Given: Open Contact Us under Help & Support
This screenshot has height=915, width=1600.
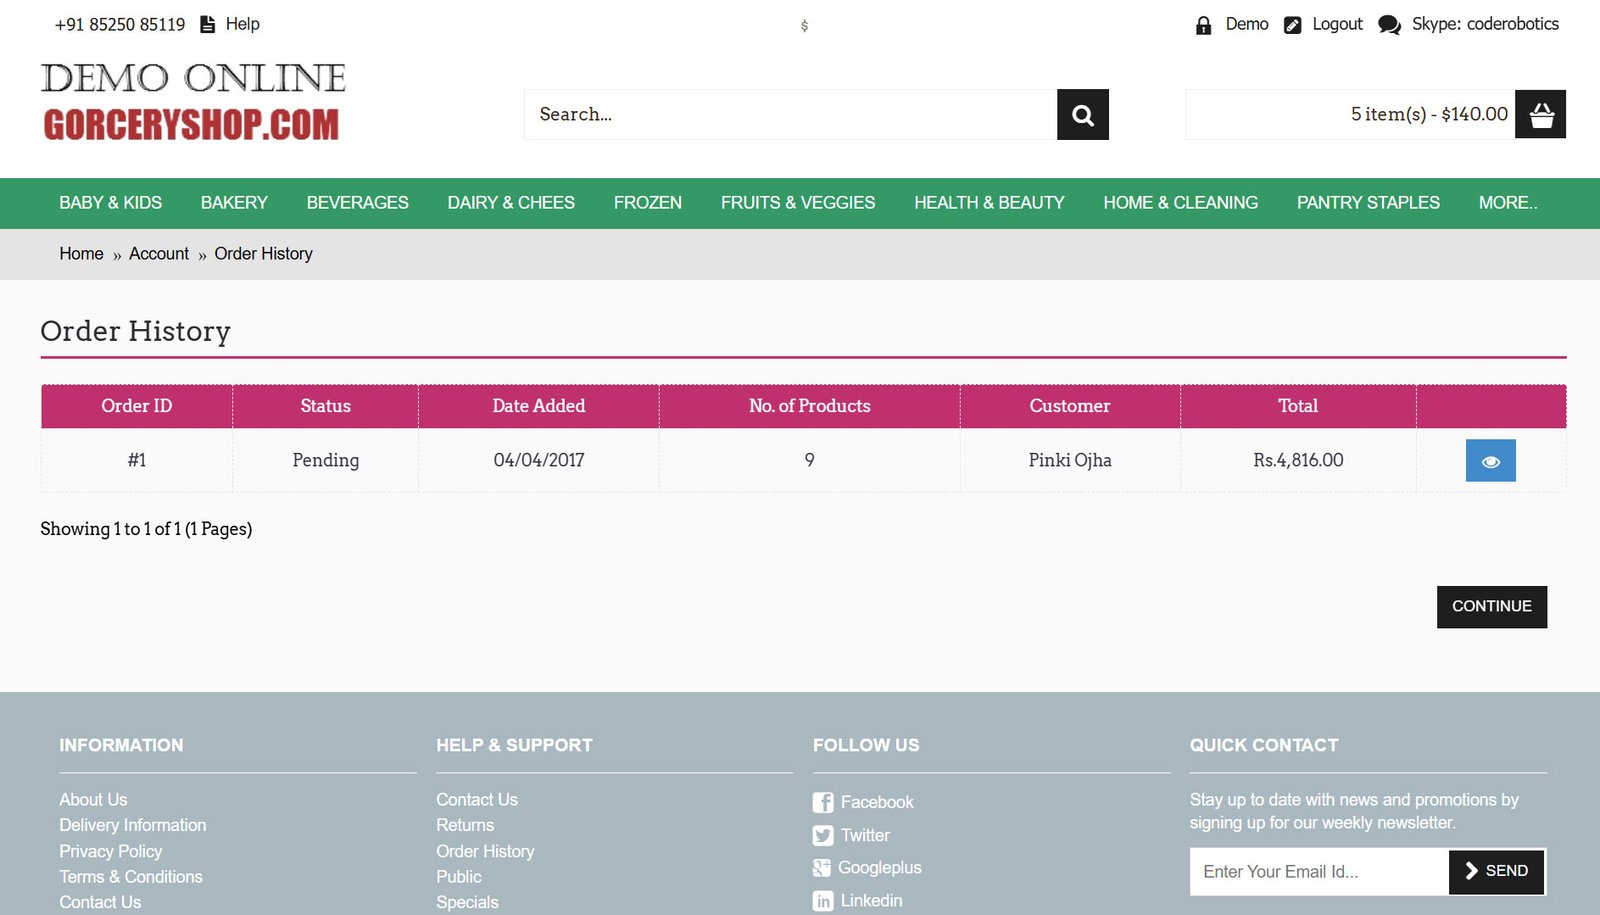Looking at the screenshot, I should (477, 800).
